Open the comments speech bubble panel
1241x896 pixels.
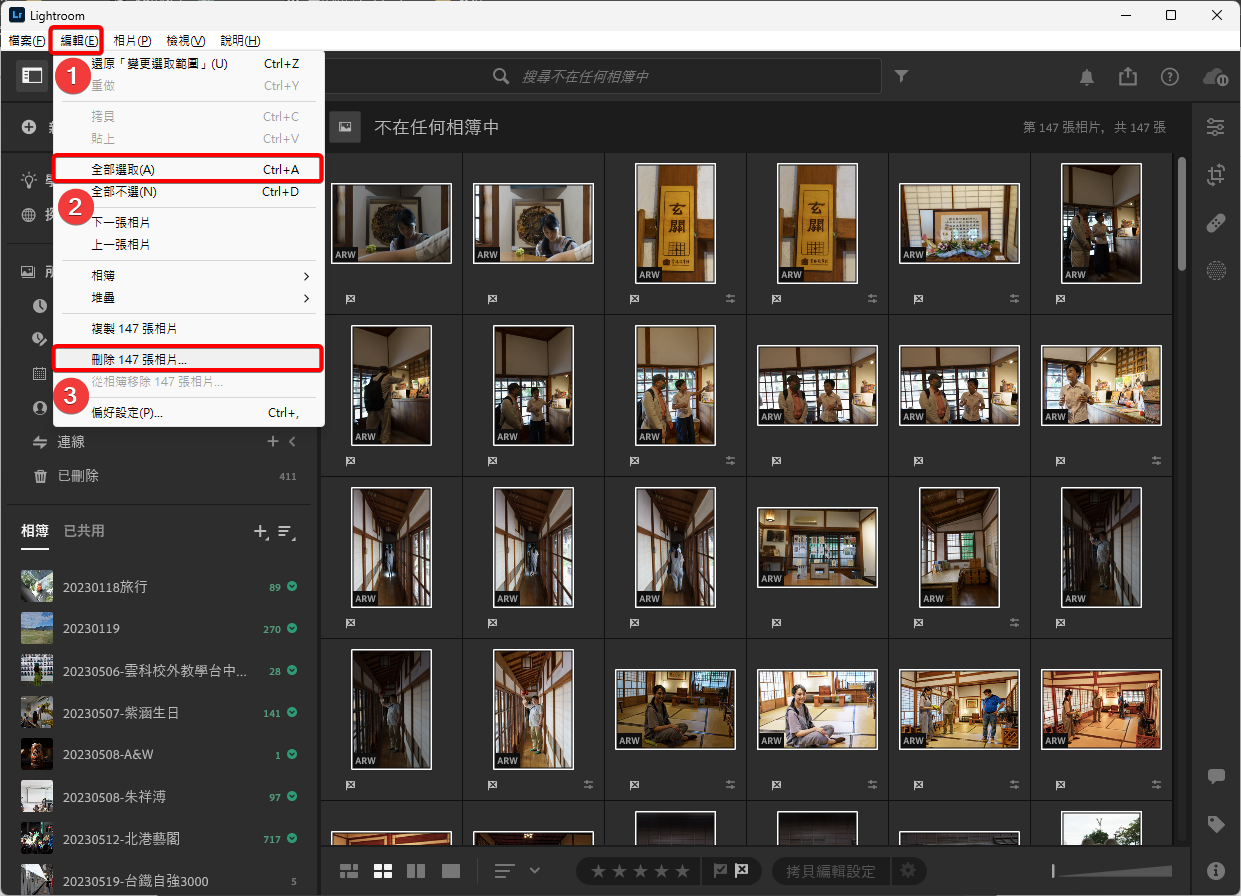(1215, 777)
